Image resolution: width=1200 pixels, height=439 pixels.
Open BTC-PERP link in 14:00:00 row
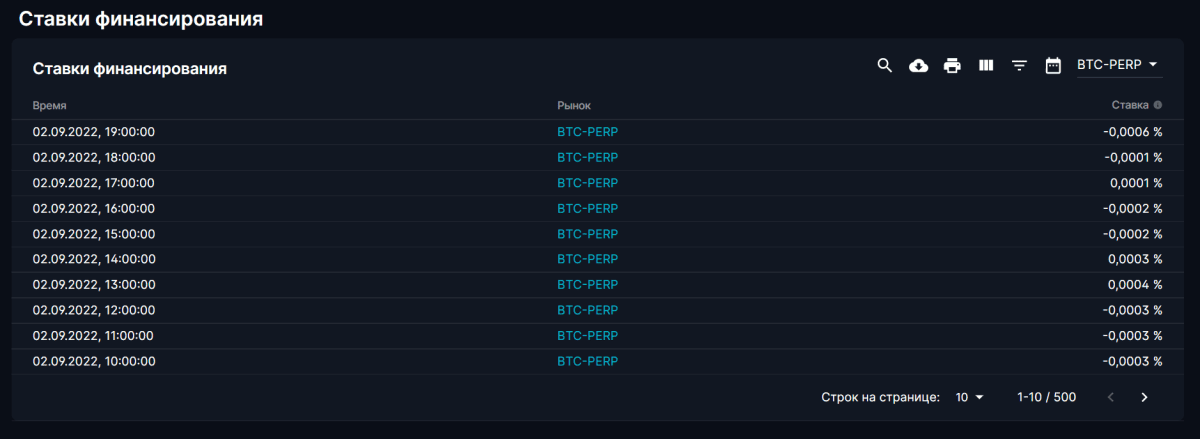pyautogui.click(x=587, y=259)
